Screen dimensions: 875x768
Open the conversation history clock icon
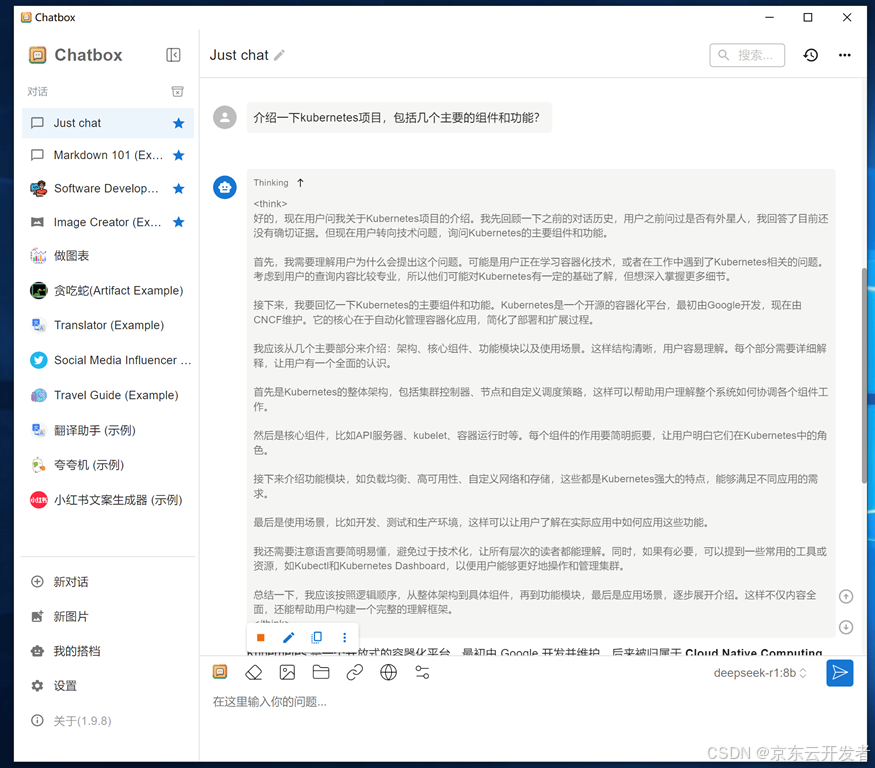(810, 55)
